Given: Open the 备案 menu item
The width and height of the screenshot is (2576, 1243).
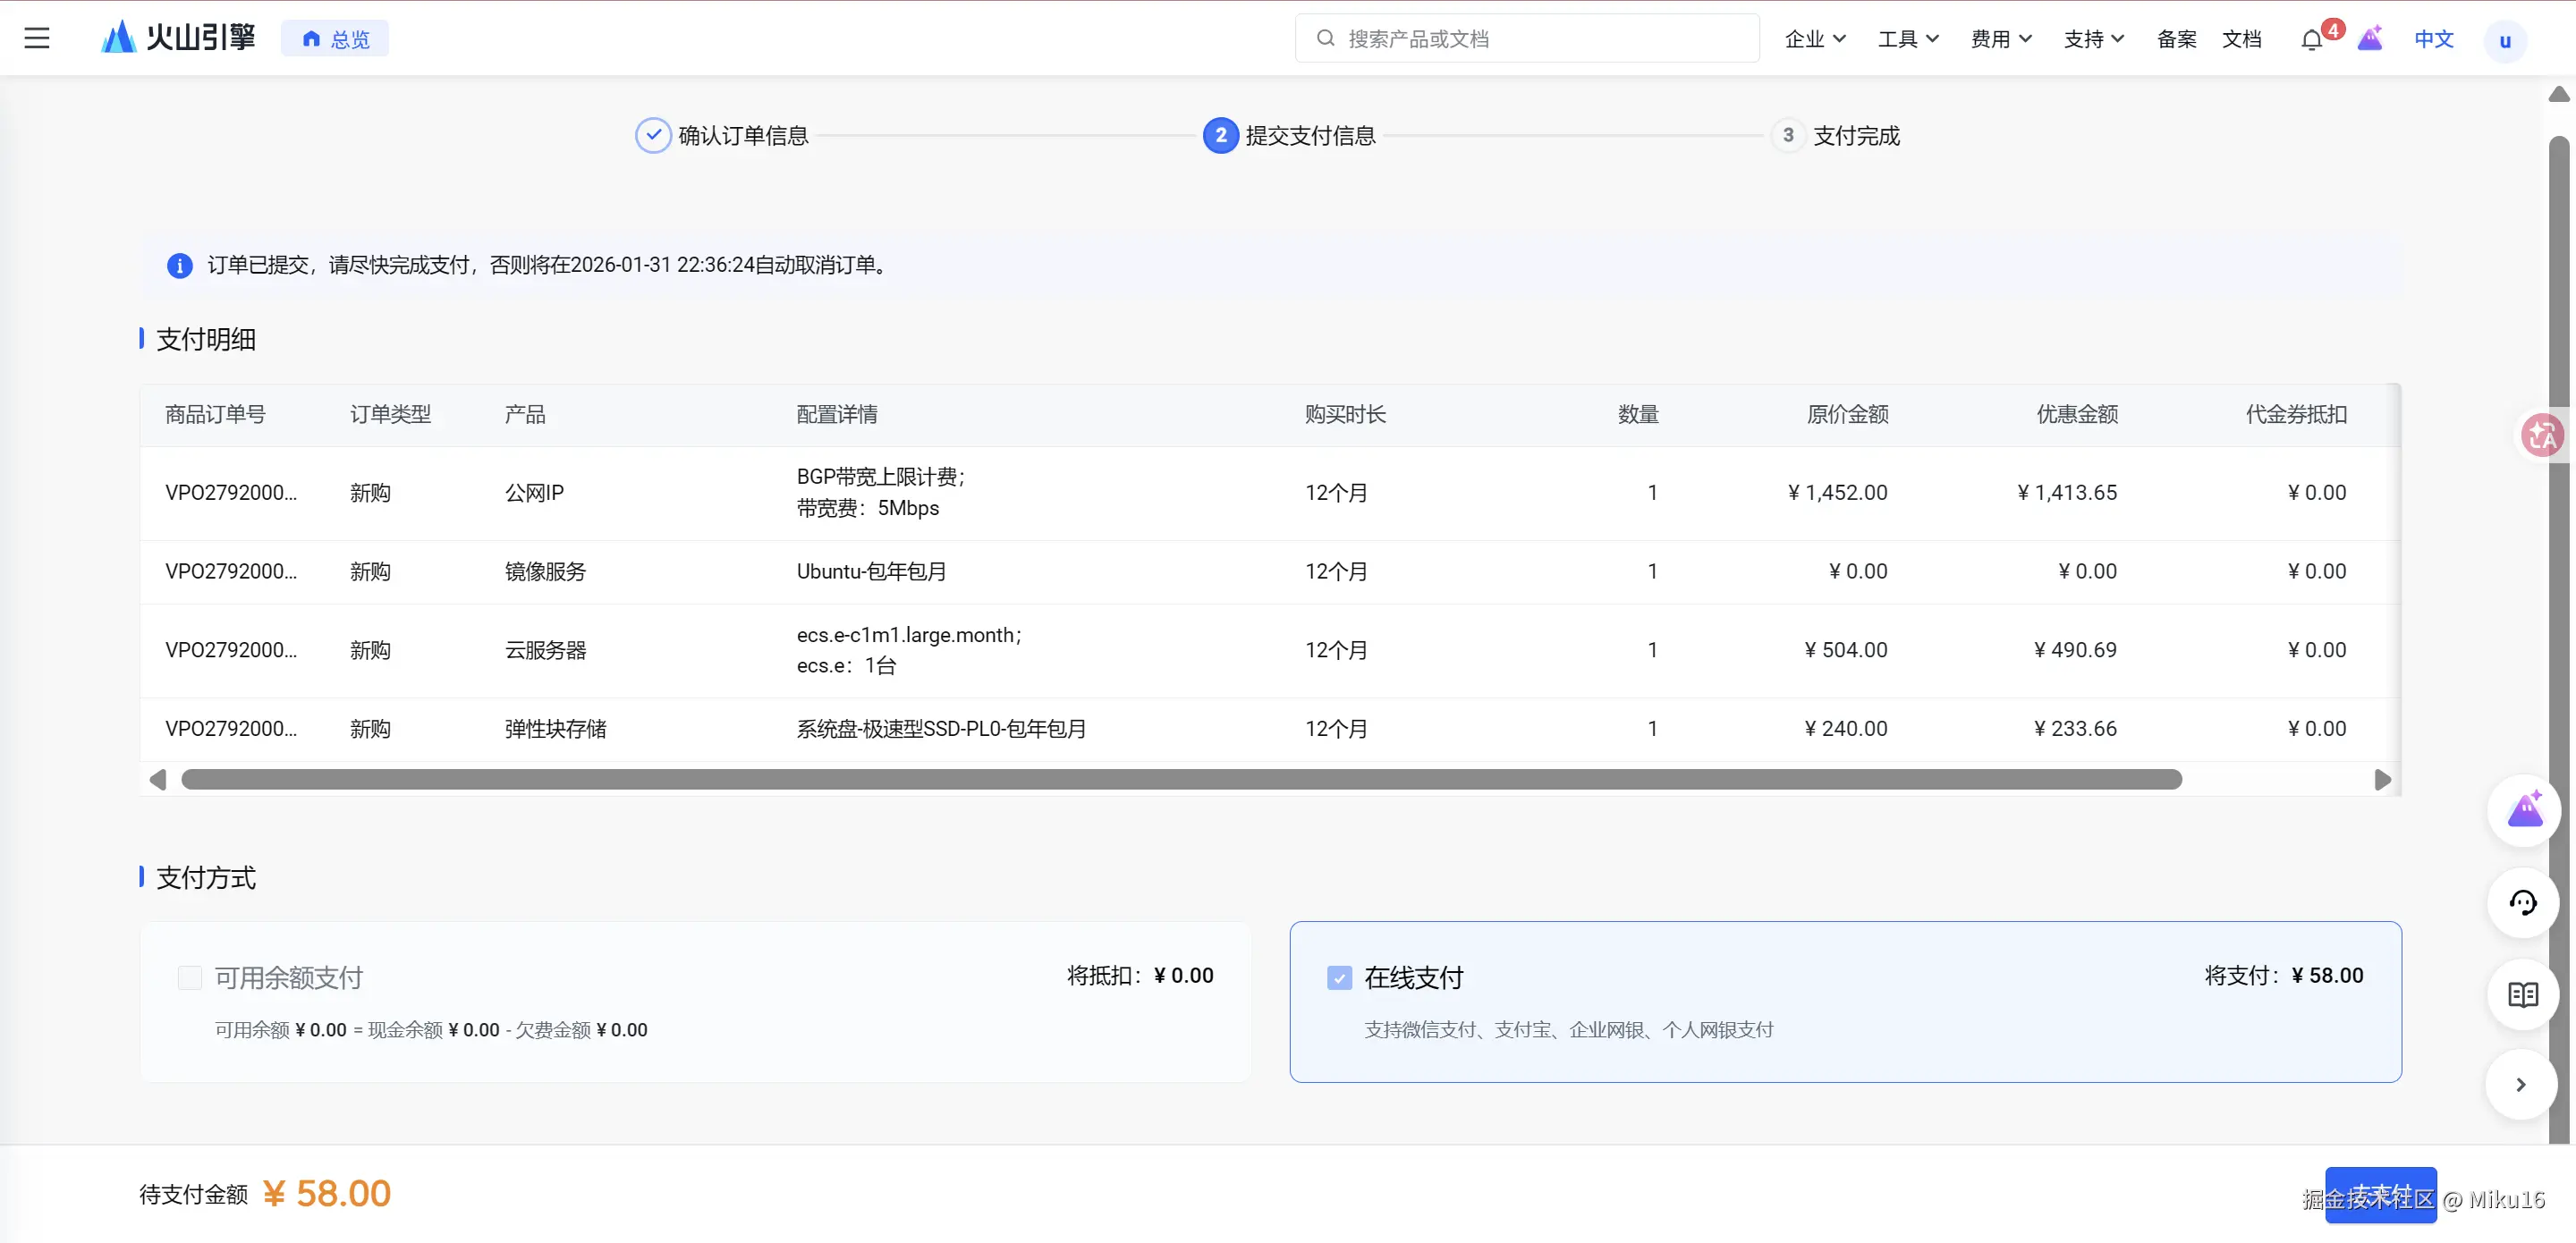Looking at the screenshot, I should tap(2176, 39).
